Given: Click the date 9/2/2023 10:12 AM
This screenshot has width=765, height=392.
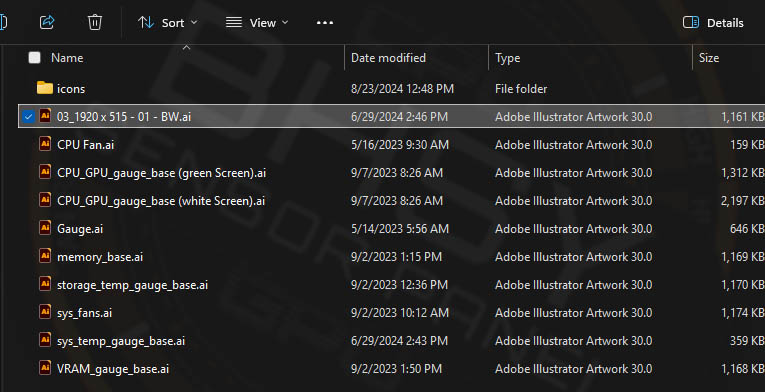Looking at the screenshot, I should [400, 313].
